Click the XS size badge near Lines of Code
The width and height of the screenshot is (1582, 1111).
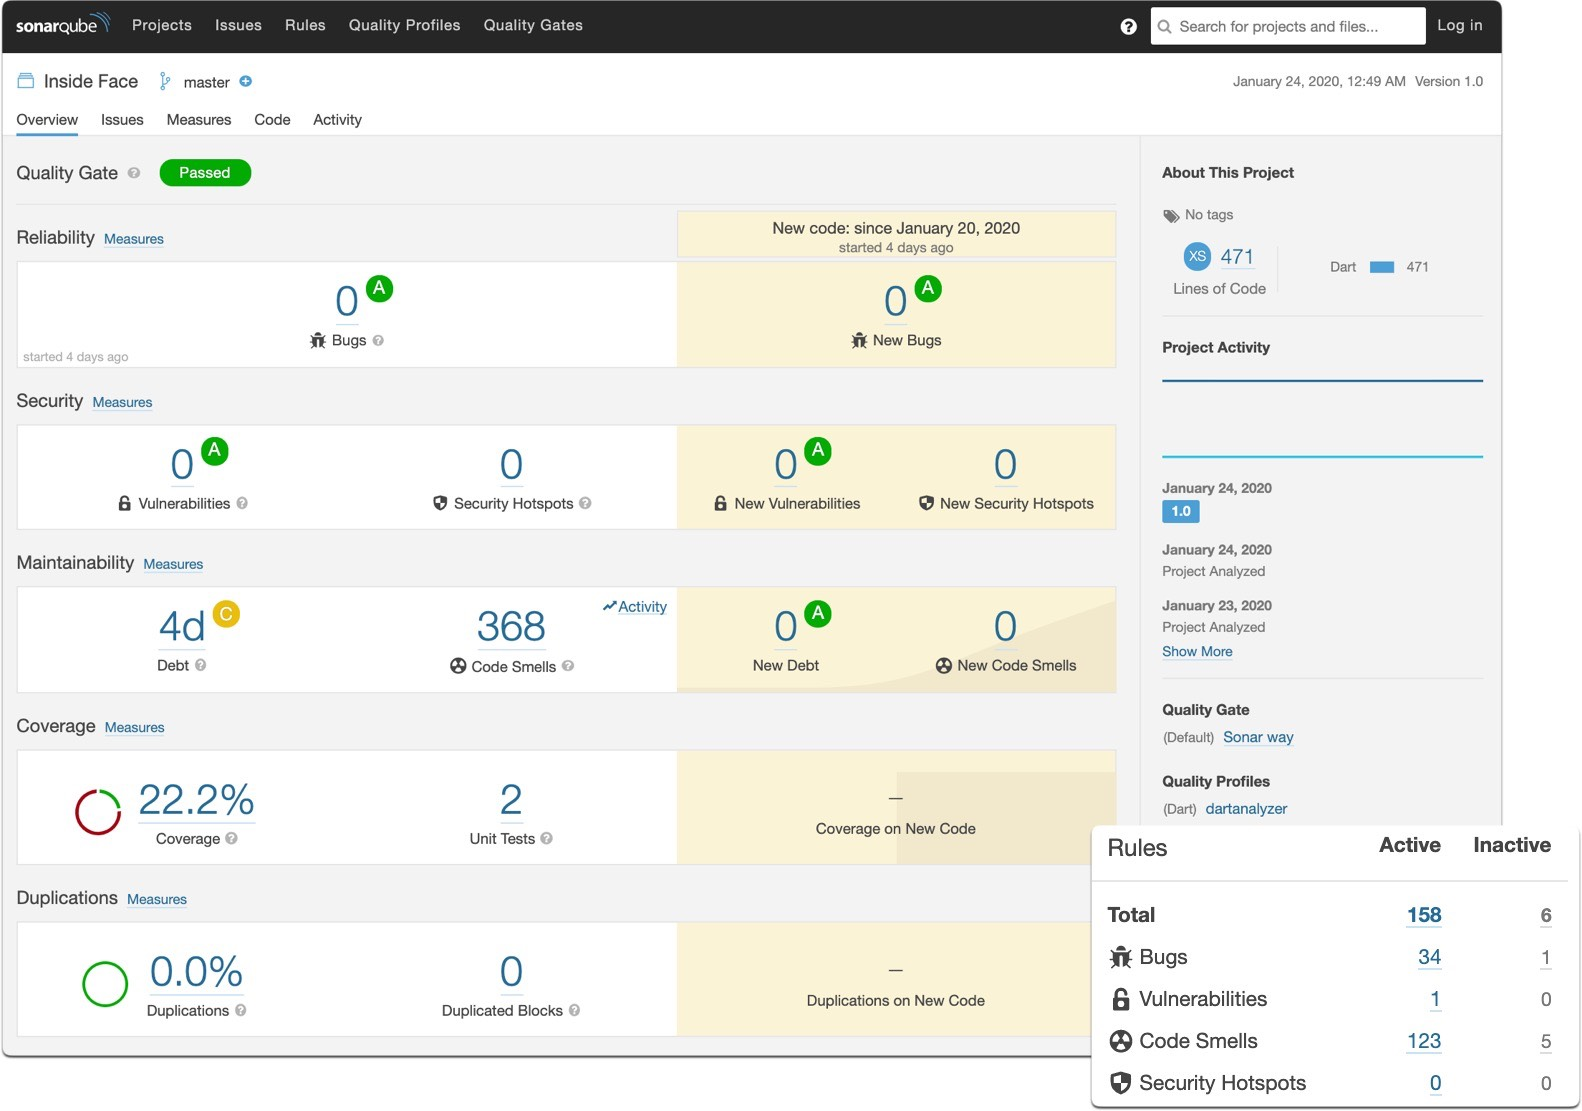click(1197, 256)
